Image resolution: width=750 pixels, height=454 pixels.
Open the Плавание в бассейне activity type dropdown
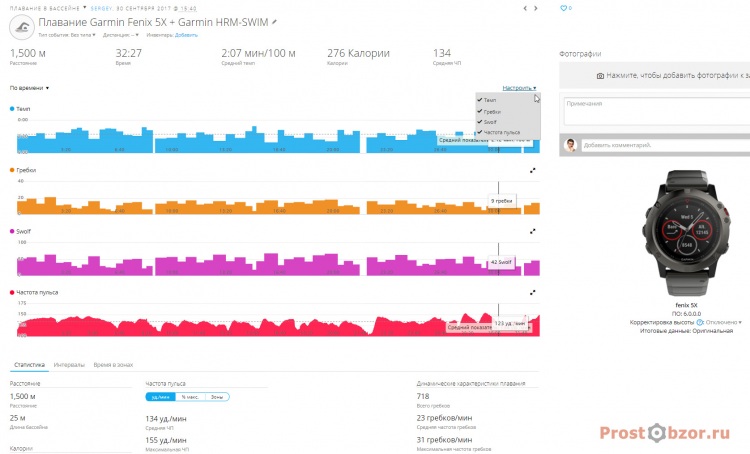(x=48, y=8)
